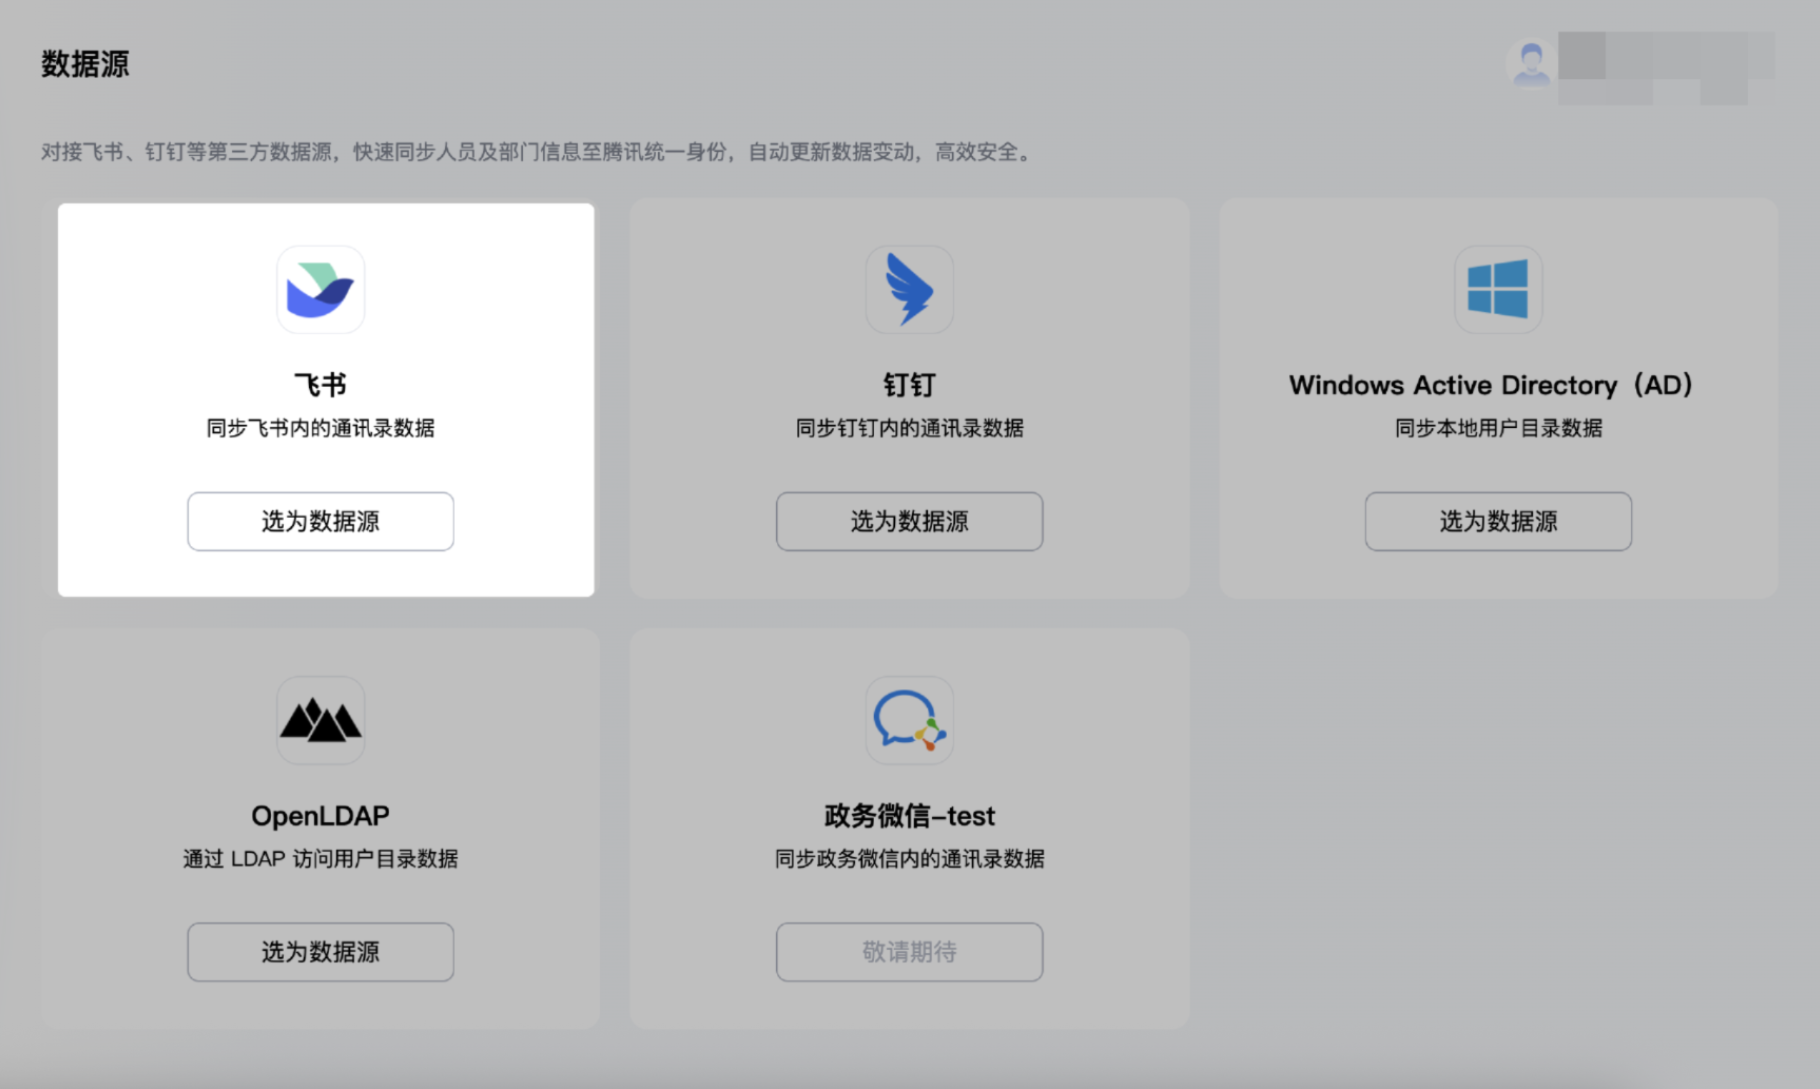Choose 选为数据源 under the 钉钉 card
This screenshot has height=1089, width=1820.
pyautogui.click(x=909, y=521)
